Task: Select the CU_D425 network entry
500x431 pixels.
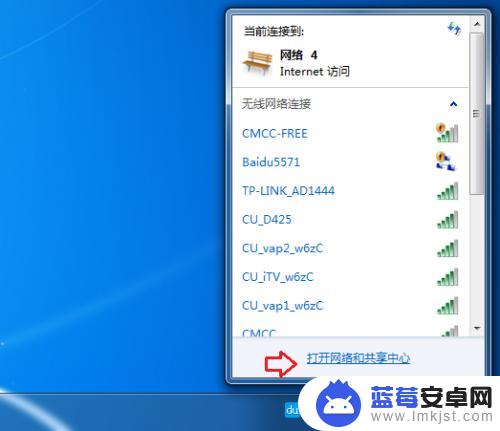Action: pos(350,219)
